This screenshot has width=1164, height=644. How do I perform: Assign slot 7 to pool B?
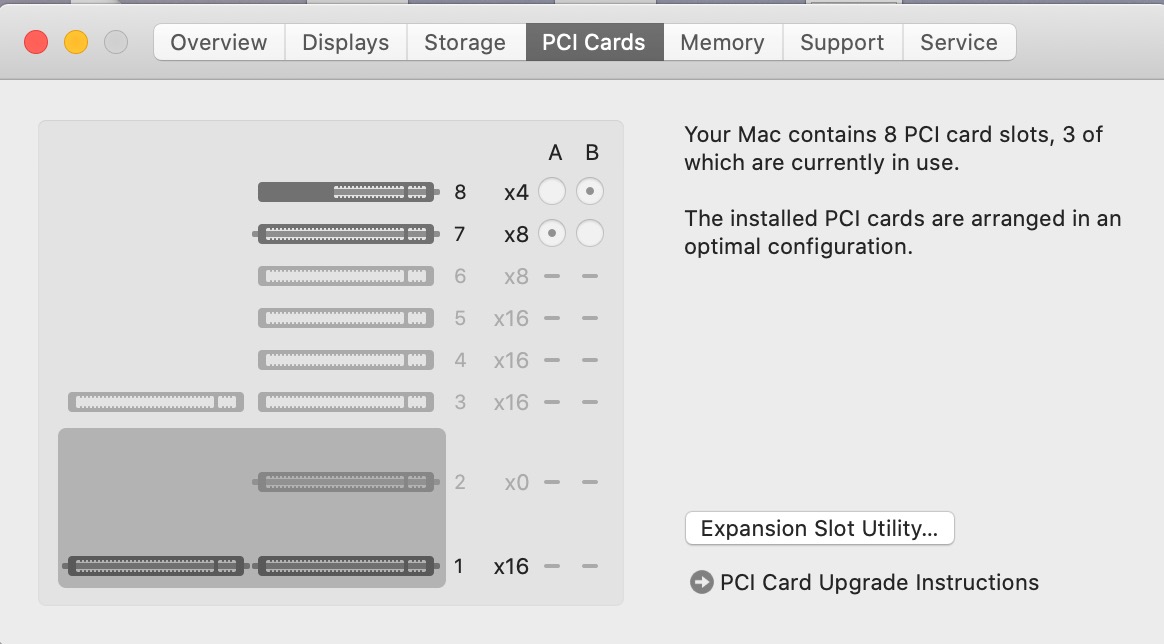(x=590, y=234)
